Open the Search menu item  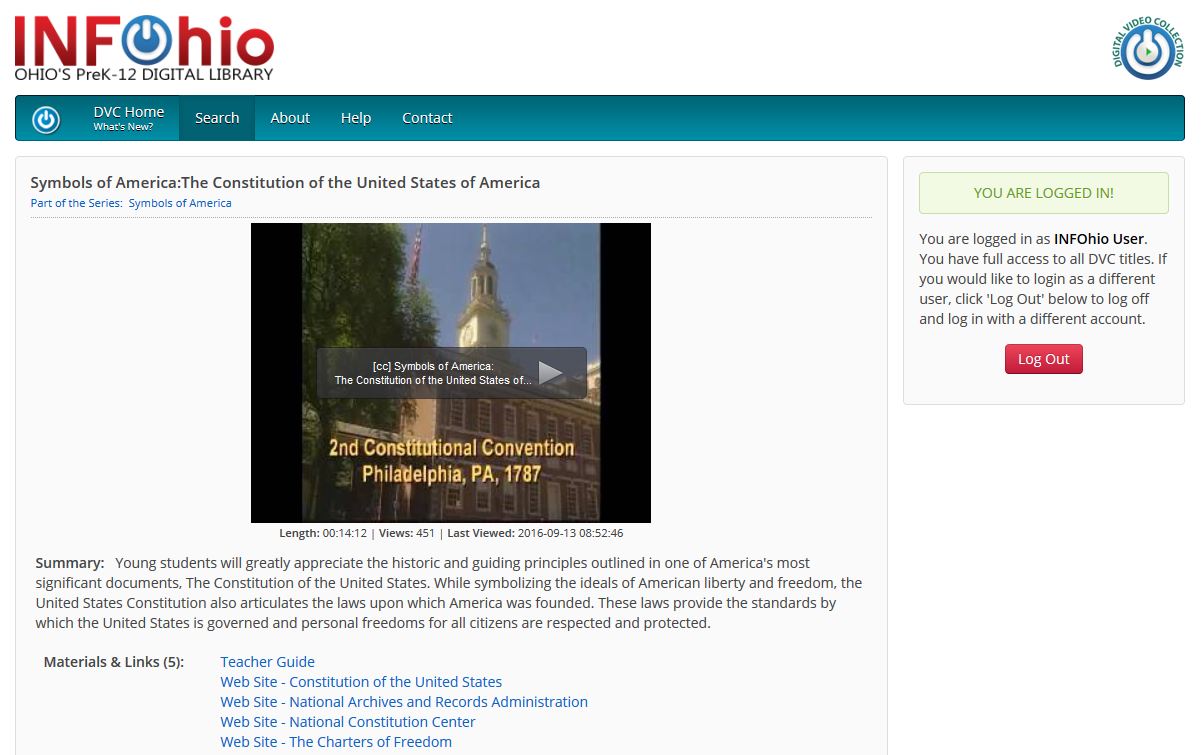click(217, 118)
